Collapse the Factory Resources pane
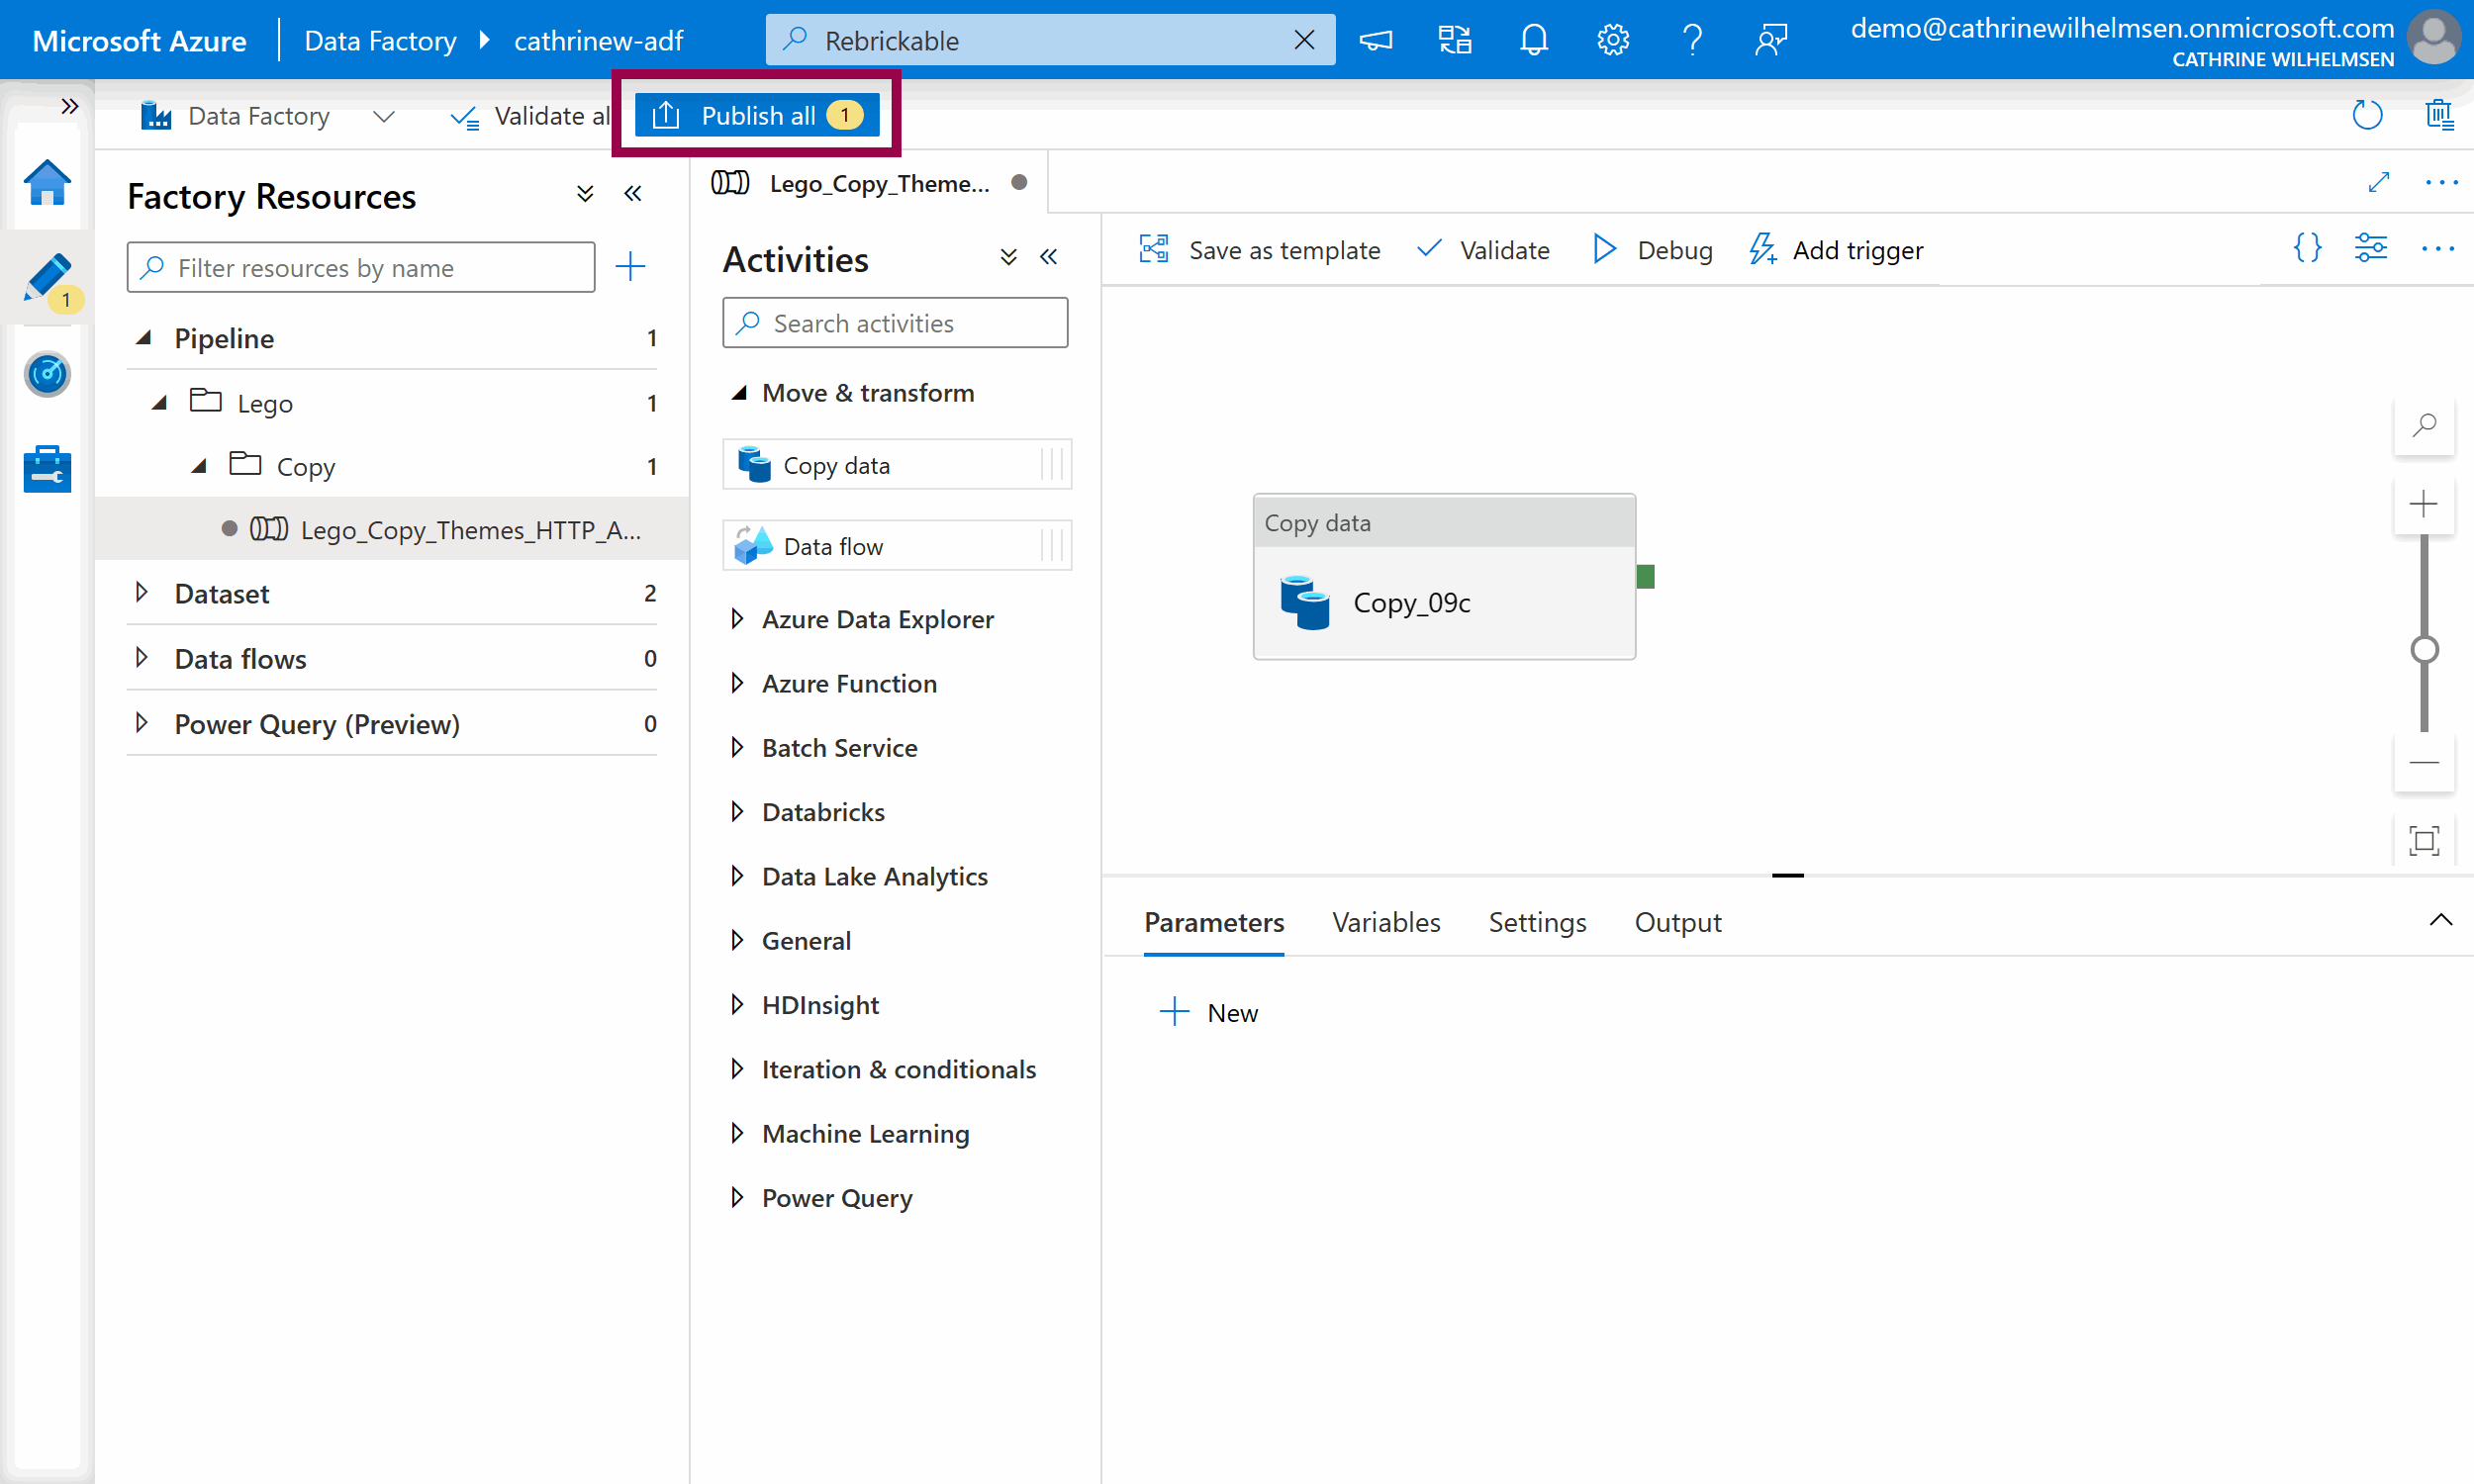The width and height of the screenshot is (2474, 1484). (633, 194)
